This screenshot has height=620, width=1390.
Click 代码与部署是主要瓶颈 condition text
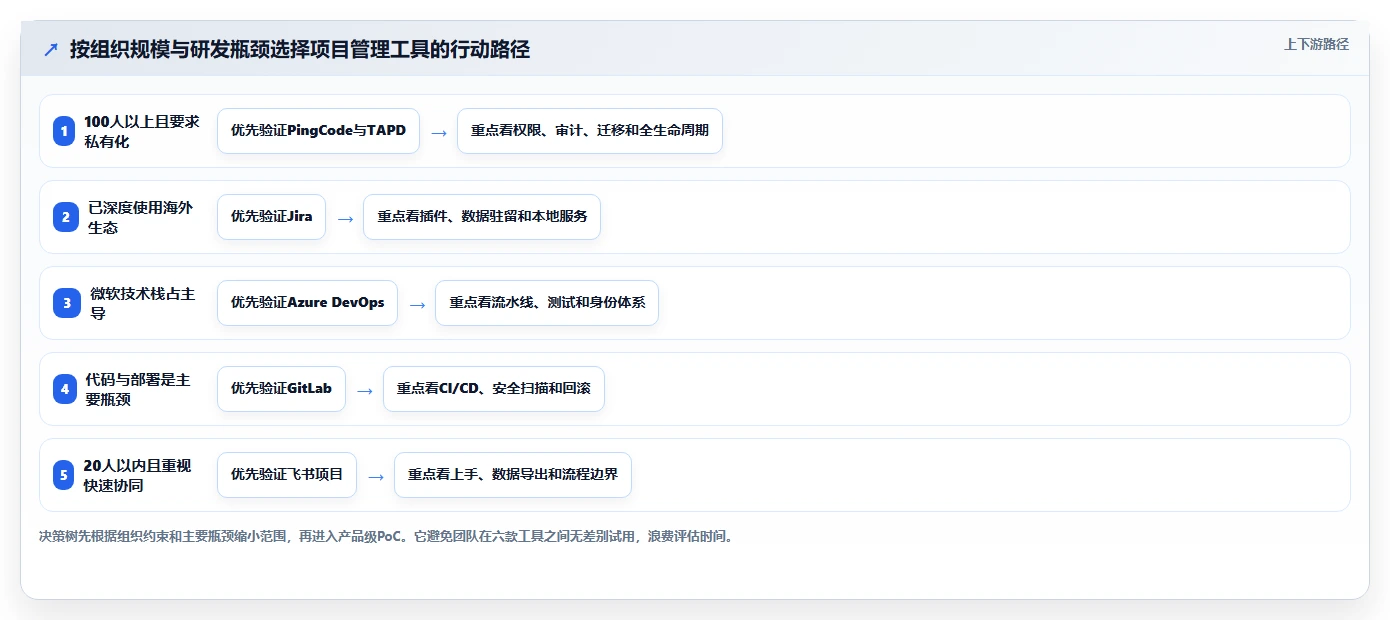pyautogui.click(x=138, y=389)
